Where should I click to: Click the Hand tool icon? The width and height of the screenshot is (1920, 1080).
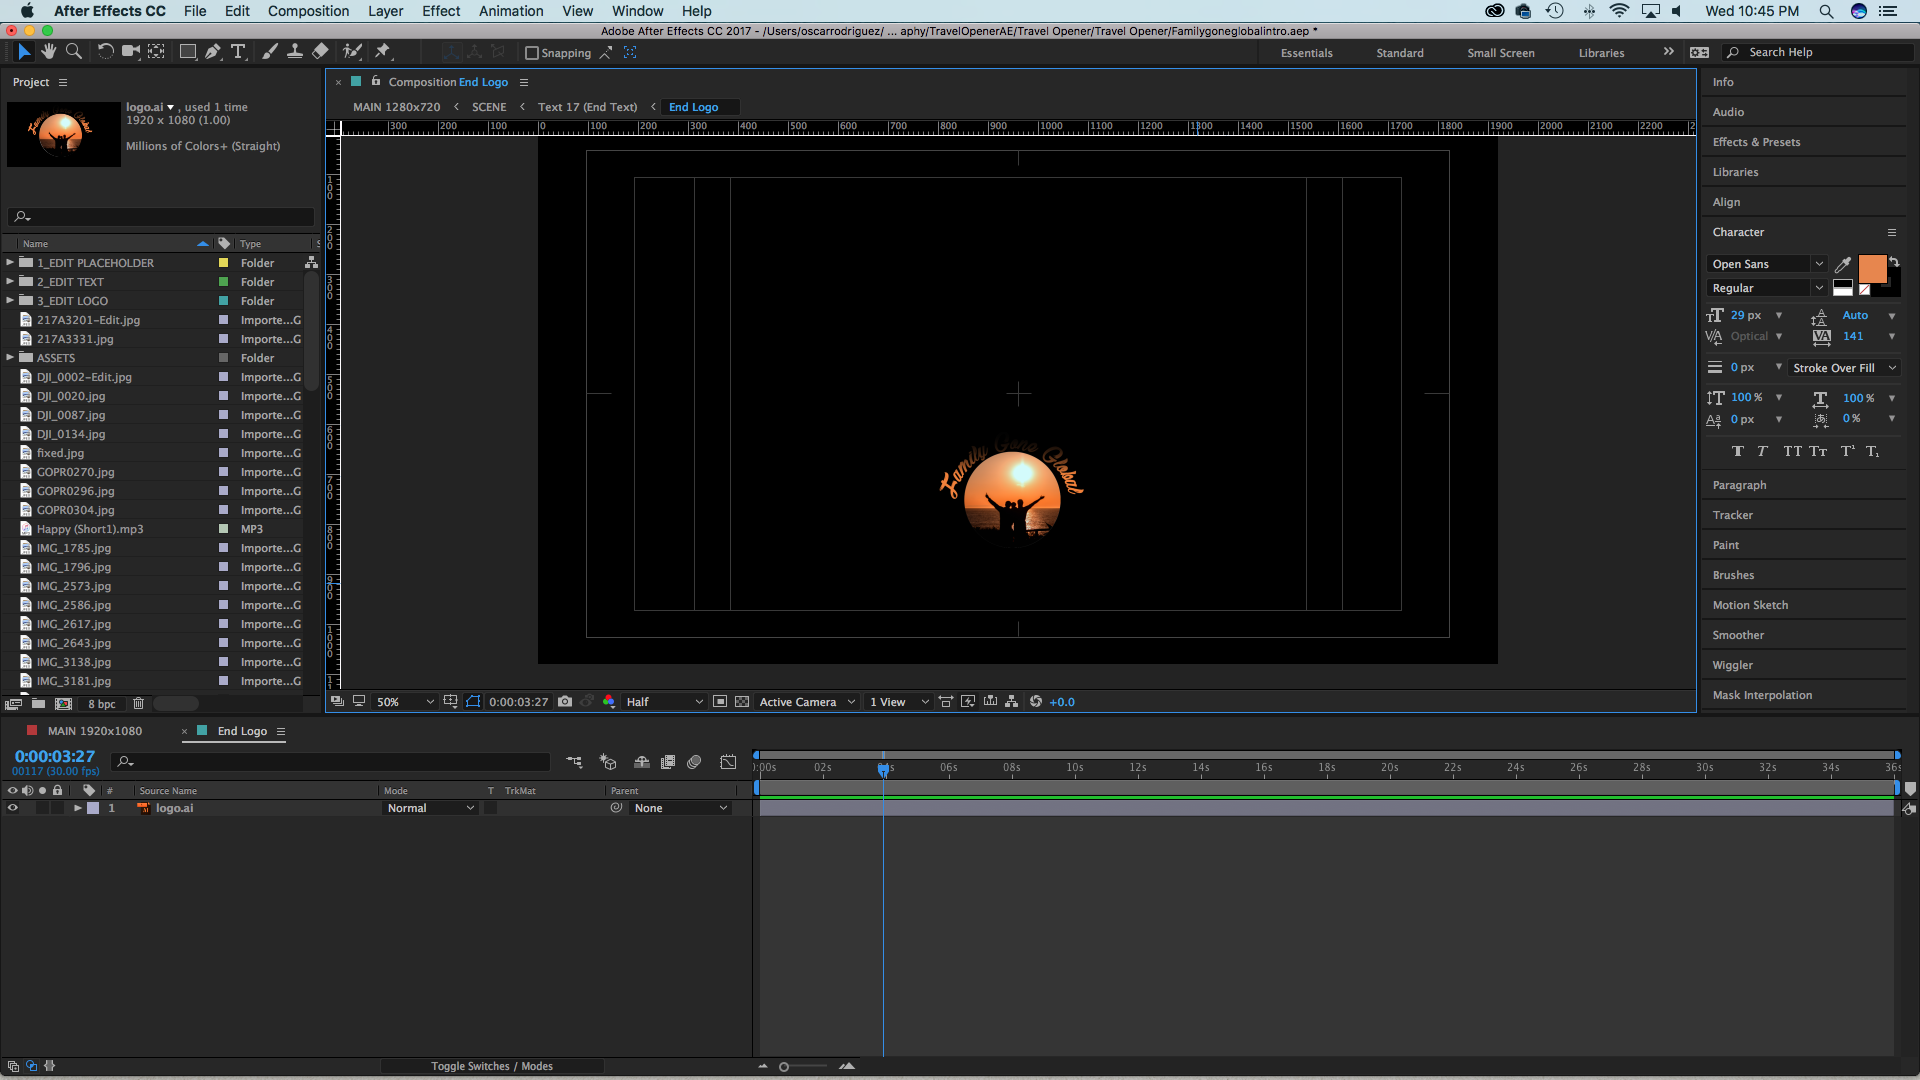tap(47, 53)
